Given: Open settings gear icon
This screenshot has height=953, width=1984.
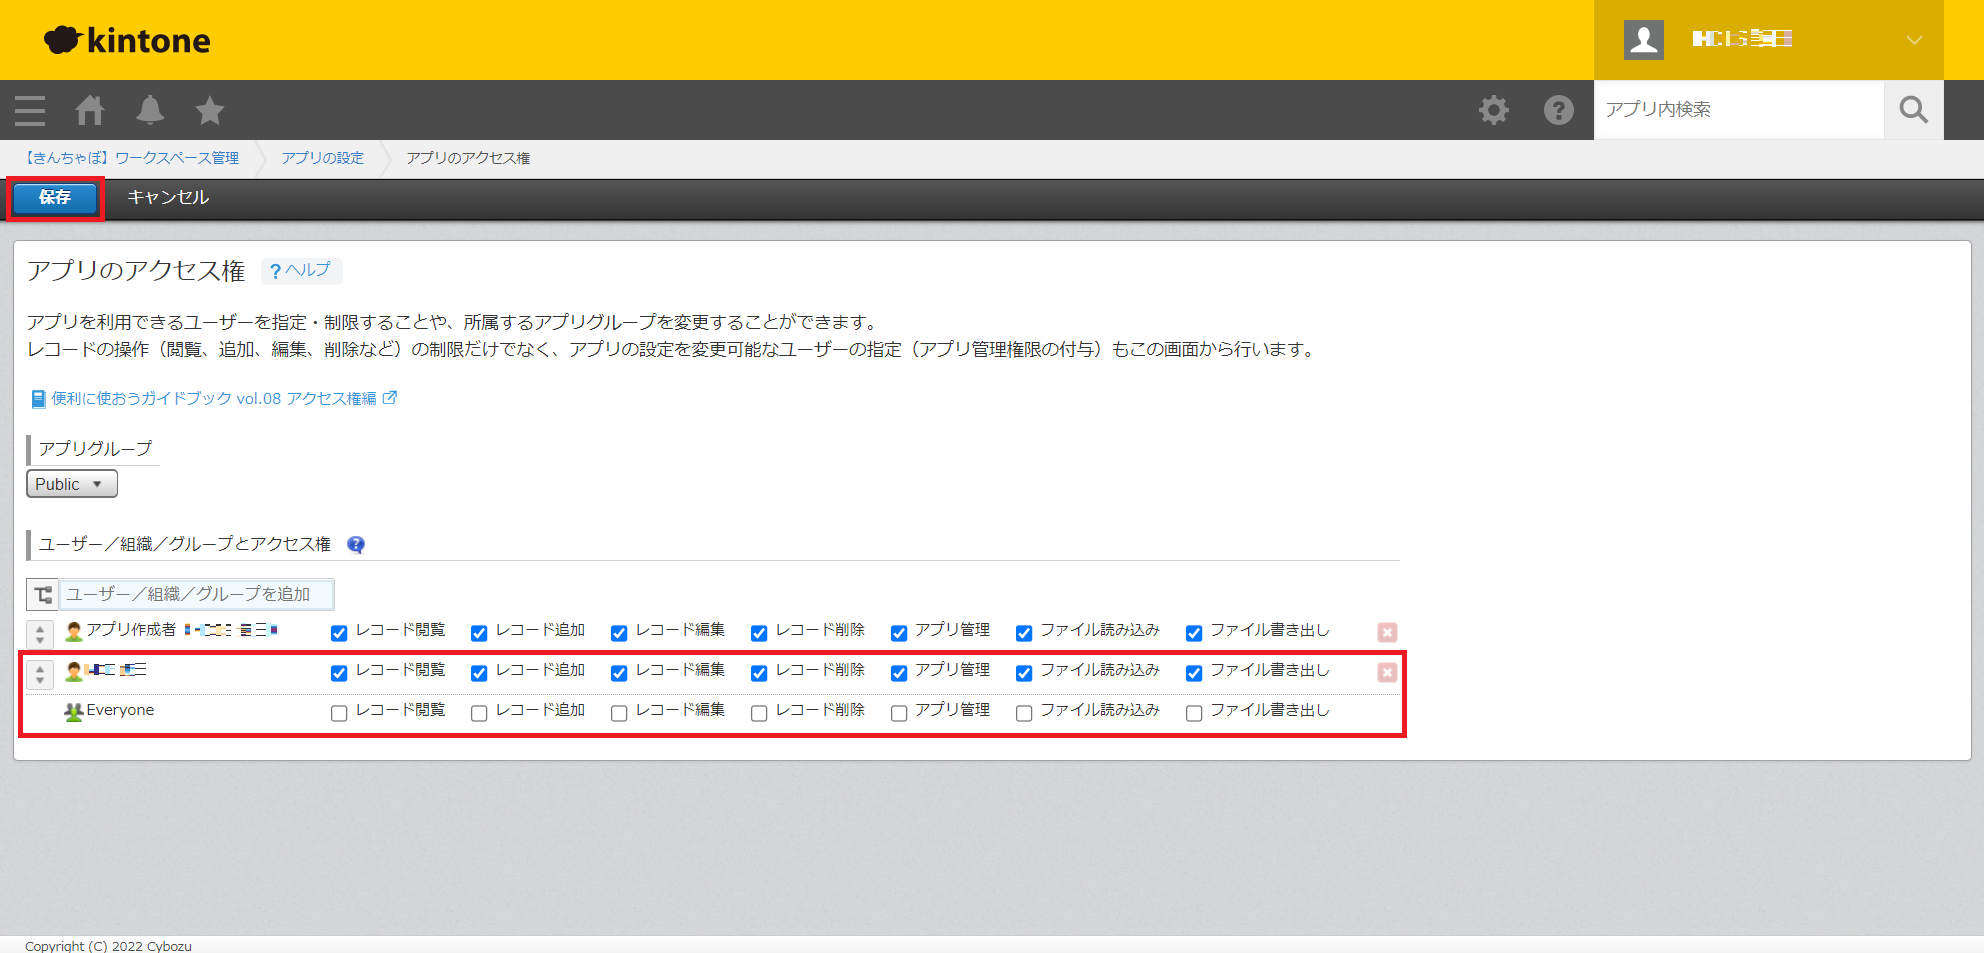Looking at the screenshot, I should (1494, 110).
